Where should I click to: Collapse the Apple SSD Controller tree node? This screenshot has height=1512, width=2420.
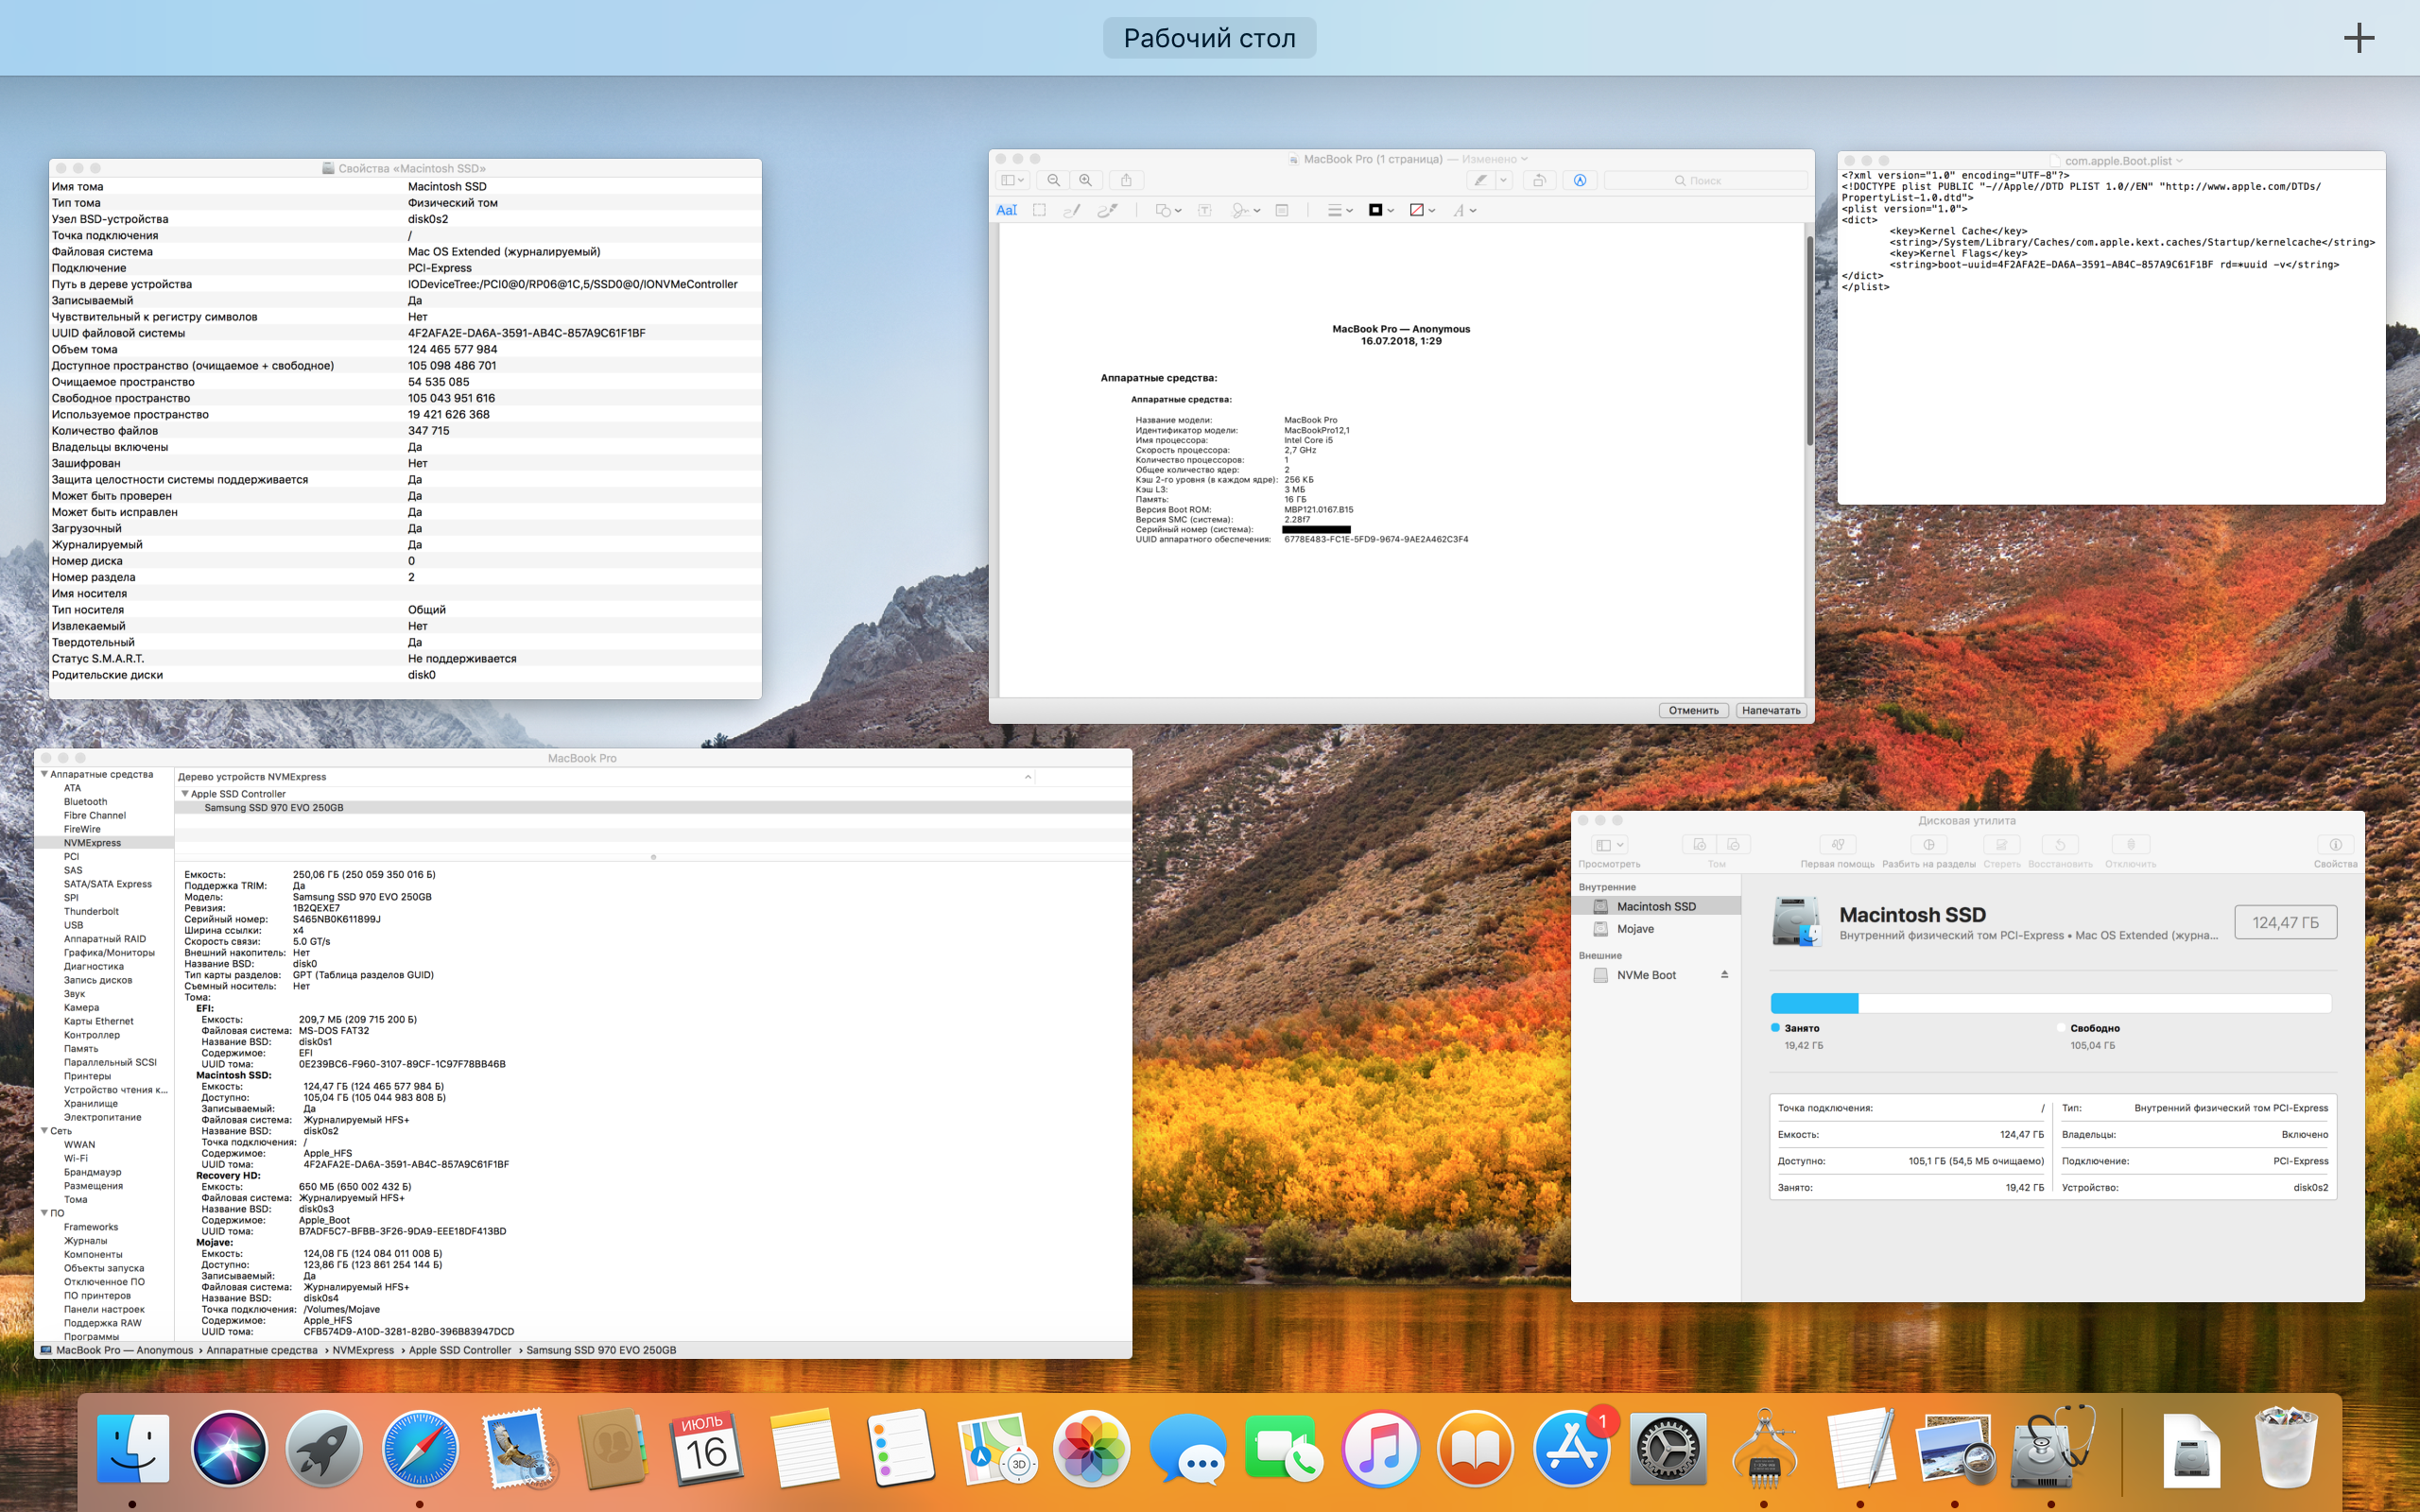coord(185,794)
